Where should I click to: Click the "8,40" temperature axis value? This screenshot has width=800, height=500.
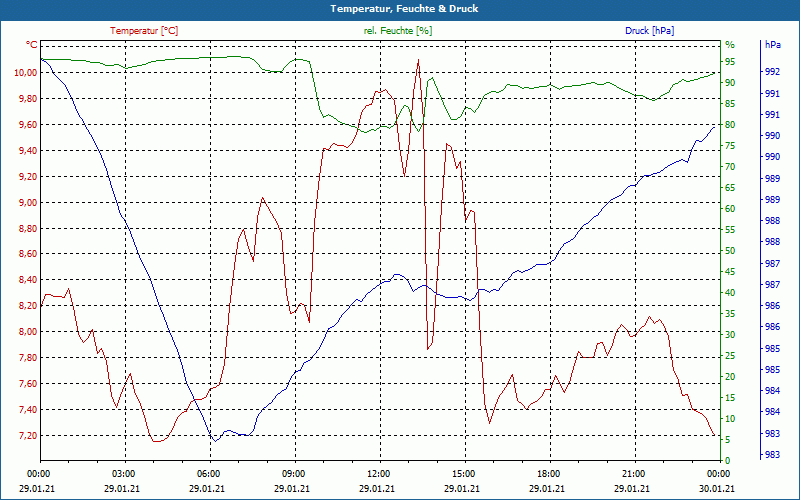click(28, 280)
